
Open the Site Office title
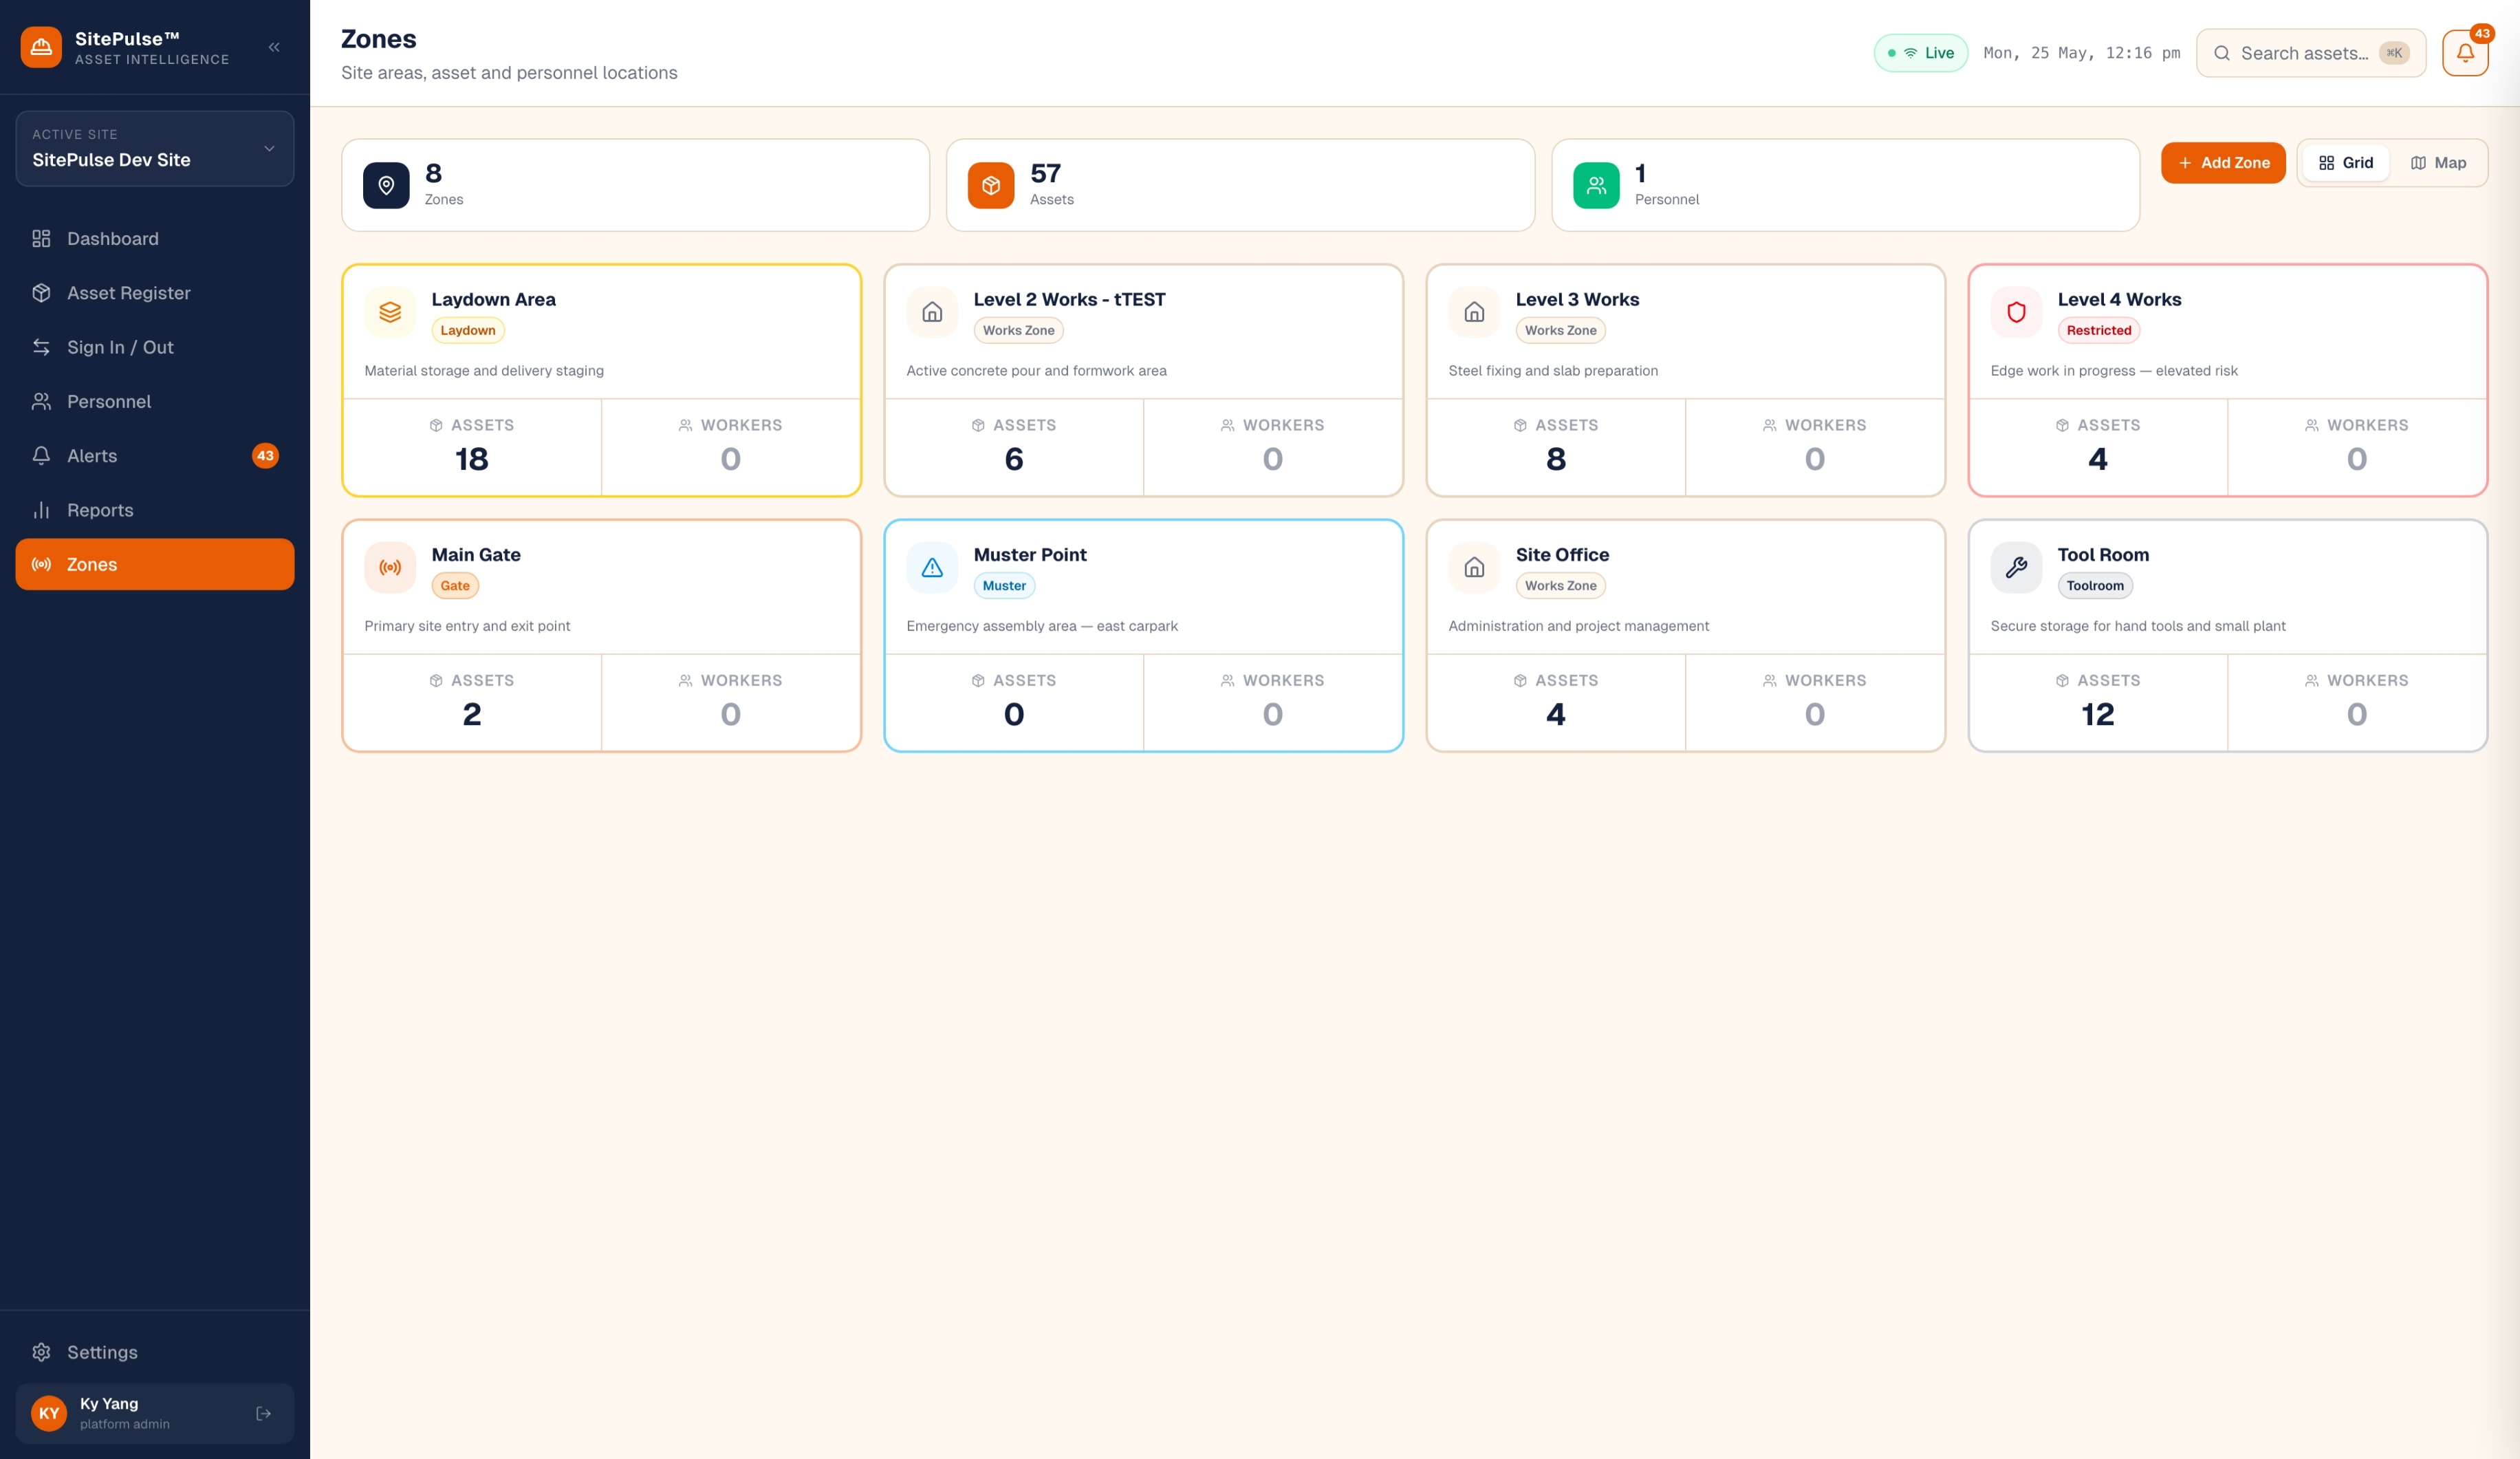click(1562, 554)
